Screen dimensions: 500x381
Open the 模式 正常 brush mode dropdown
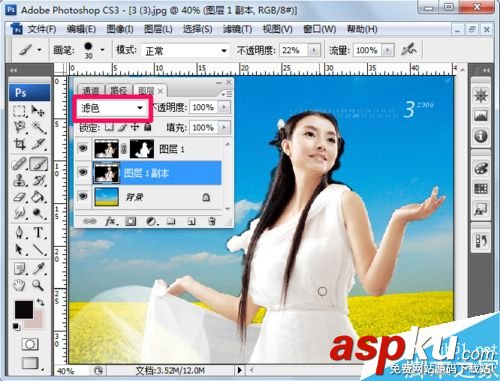click(x=185, y=51)
